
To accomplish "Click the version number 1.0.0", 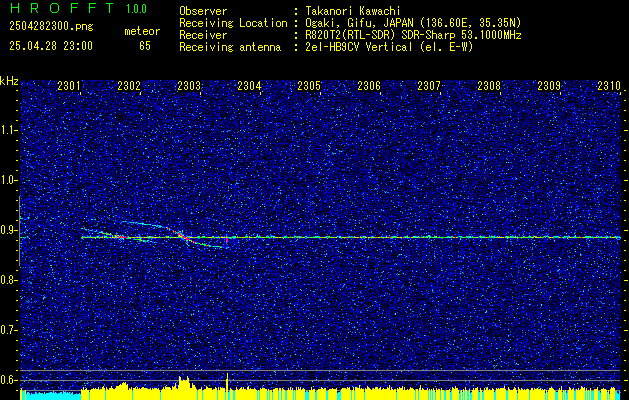I will (136, 9).
